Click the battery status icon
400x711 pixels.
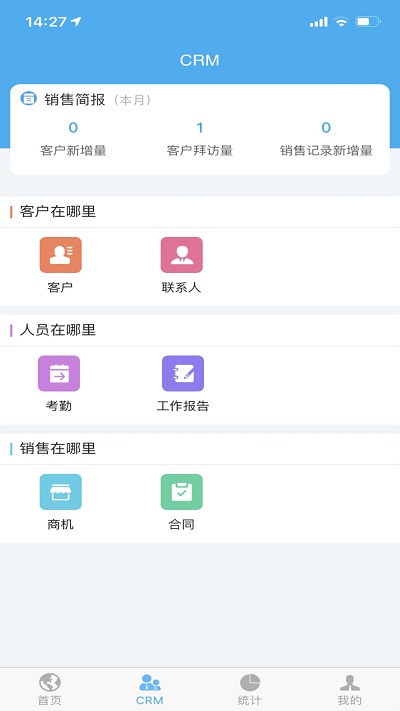click(x=368, y=21)
